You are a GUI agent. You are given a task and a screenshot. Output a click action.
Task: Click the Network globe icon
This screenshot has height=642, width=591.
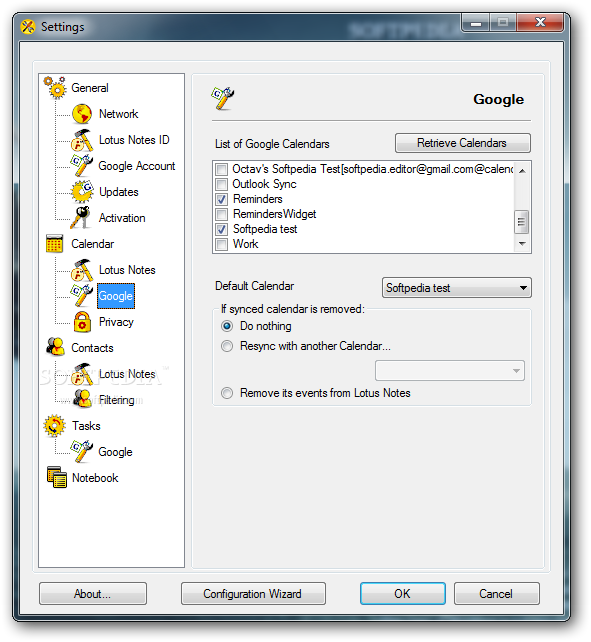point(82,114)
